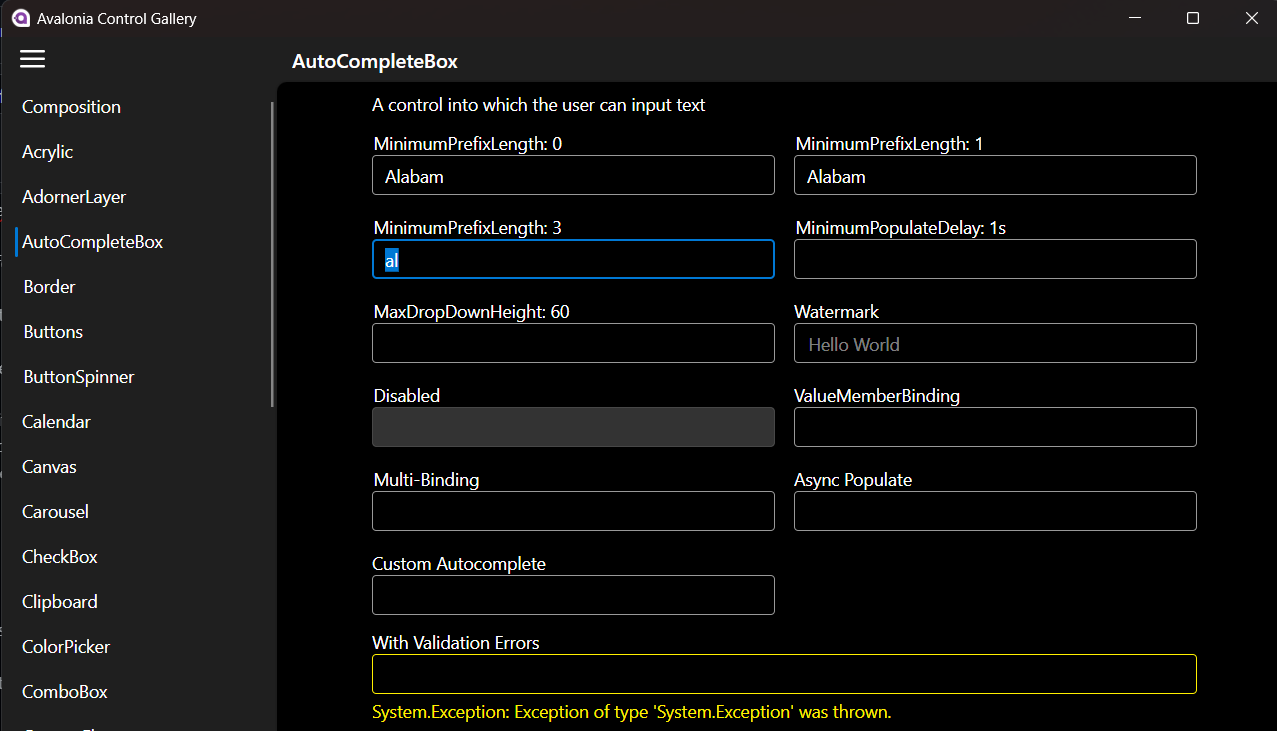Screen dimensions: 1277x731
Task: Open the Acrylic gallery page
Action: (46, 151)
